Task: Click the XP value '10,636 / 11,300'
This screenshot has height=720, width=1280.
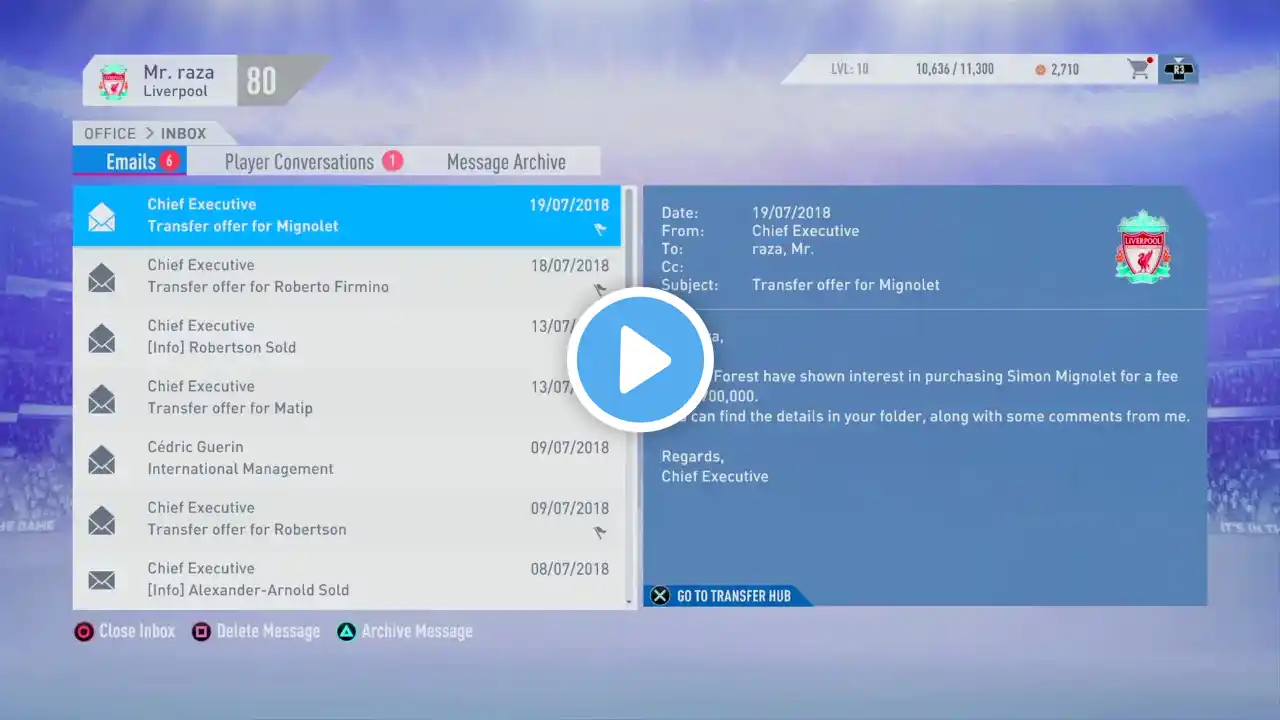Action: 955,70
